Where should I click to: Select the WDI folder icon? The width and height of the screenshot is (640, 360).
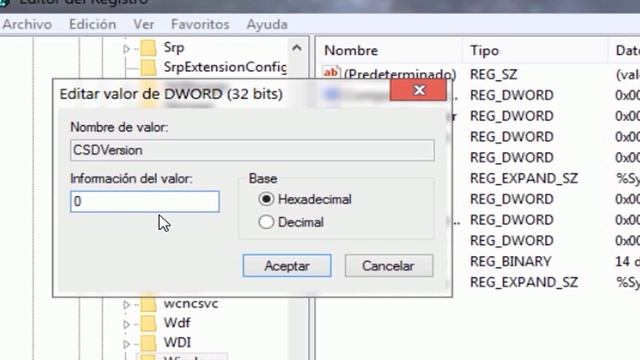click(148, 343)
